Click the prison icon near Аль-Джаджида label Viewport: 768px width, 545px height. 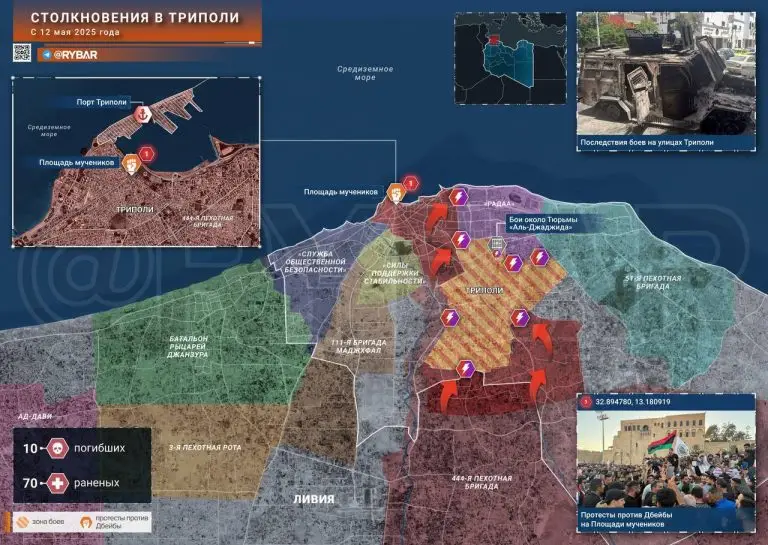tap(495, 243)
